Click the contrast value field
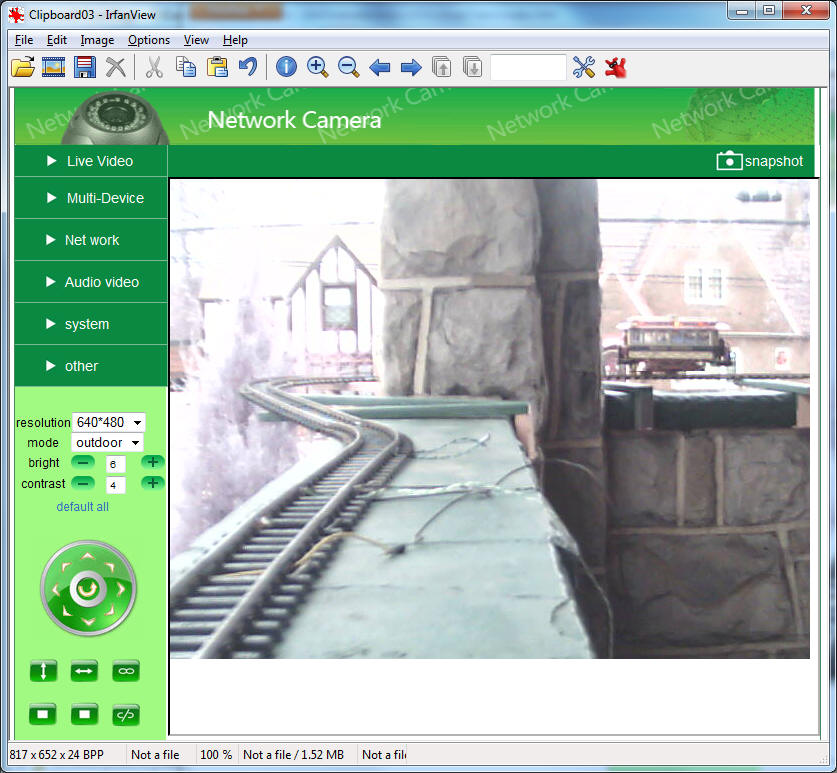Viewport: 837px width, 773px height. [114, 485]
